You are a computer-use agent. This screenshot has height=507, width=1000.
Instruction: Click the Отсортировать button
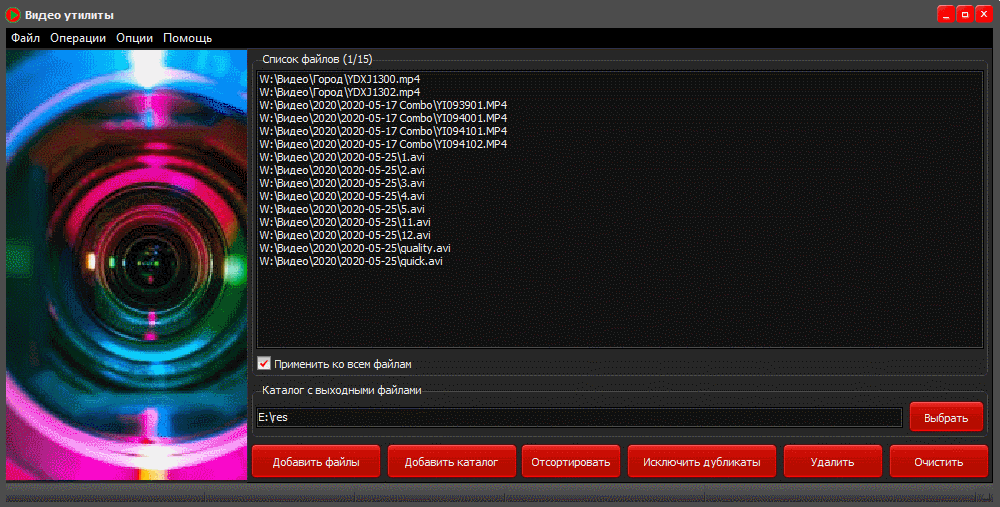pyautogui.click(x=570, y=462)
